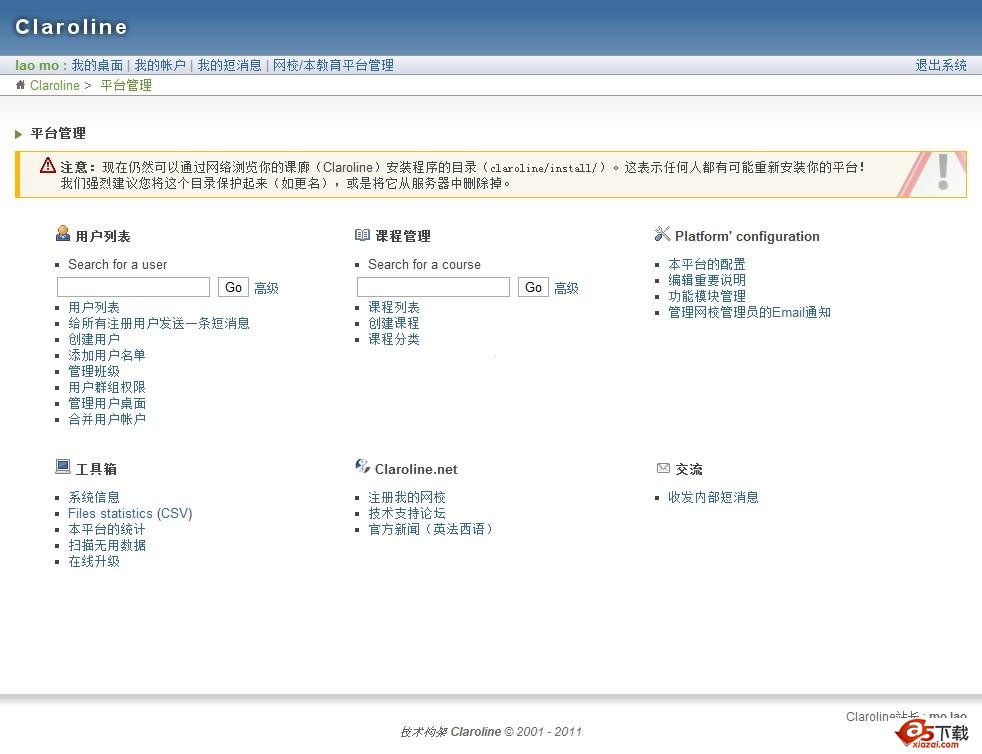982x754 pixels.
Task: Focus the Search for a user field
Action: (x=133, y=287)
